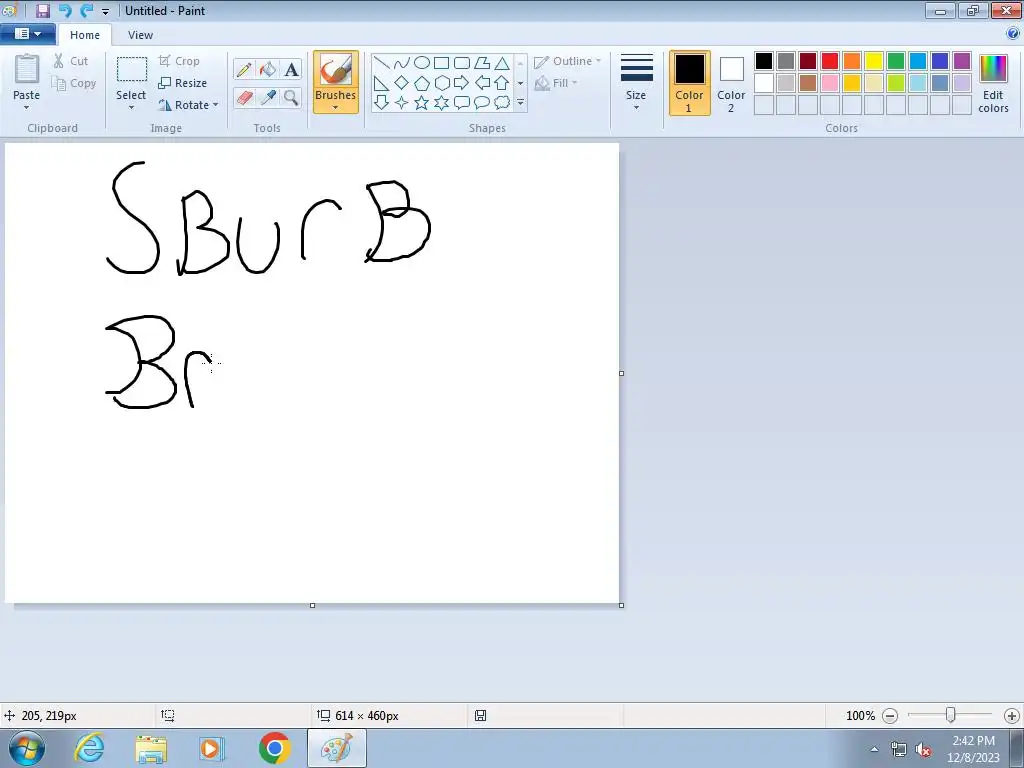Screen dimensions: 1024x768
Task: Activate Color 2 selector
Action: coord(731,83)
